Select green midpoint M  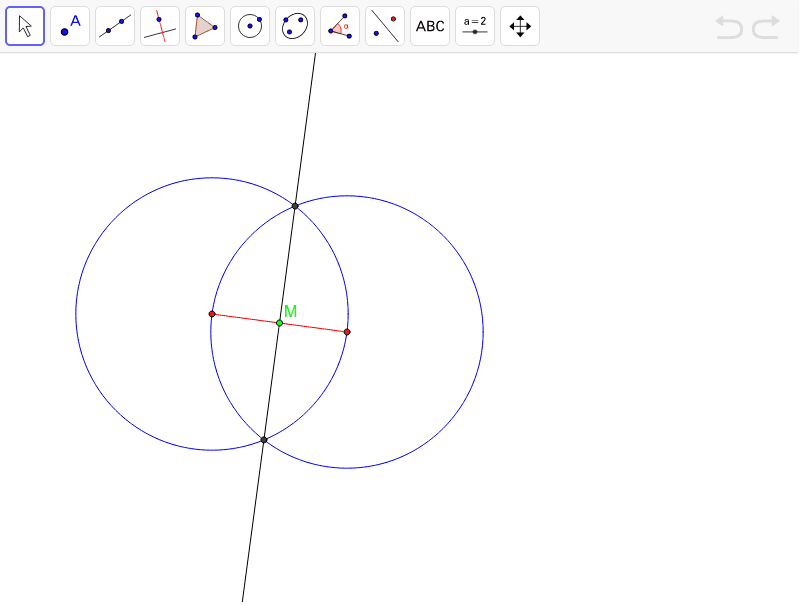pyautogui.click(x=280, y=323)
